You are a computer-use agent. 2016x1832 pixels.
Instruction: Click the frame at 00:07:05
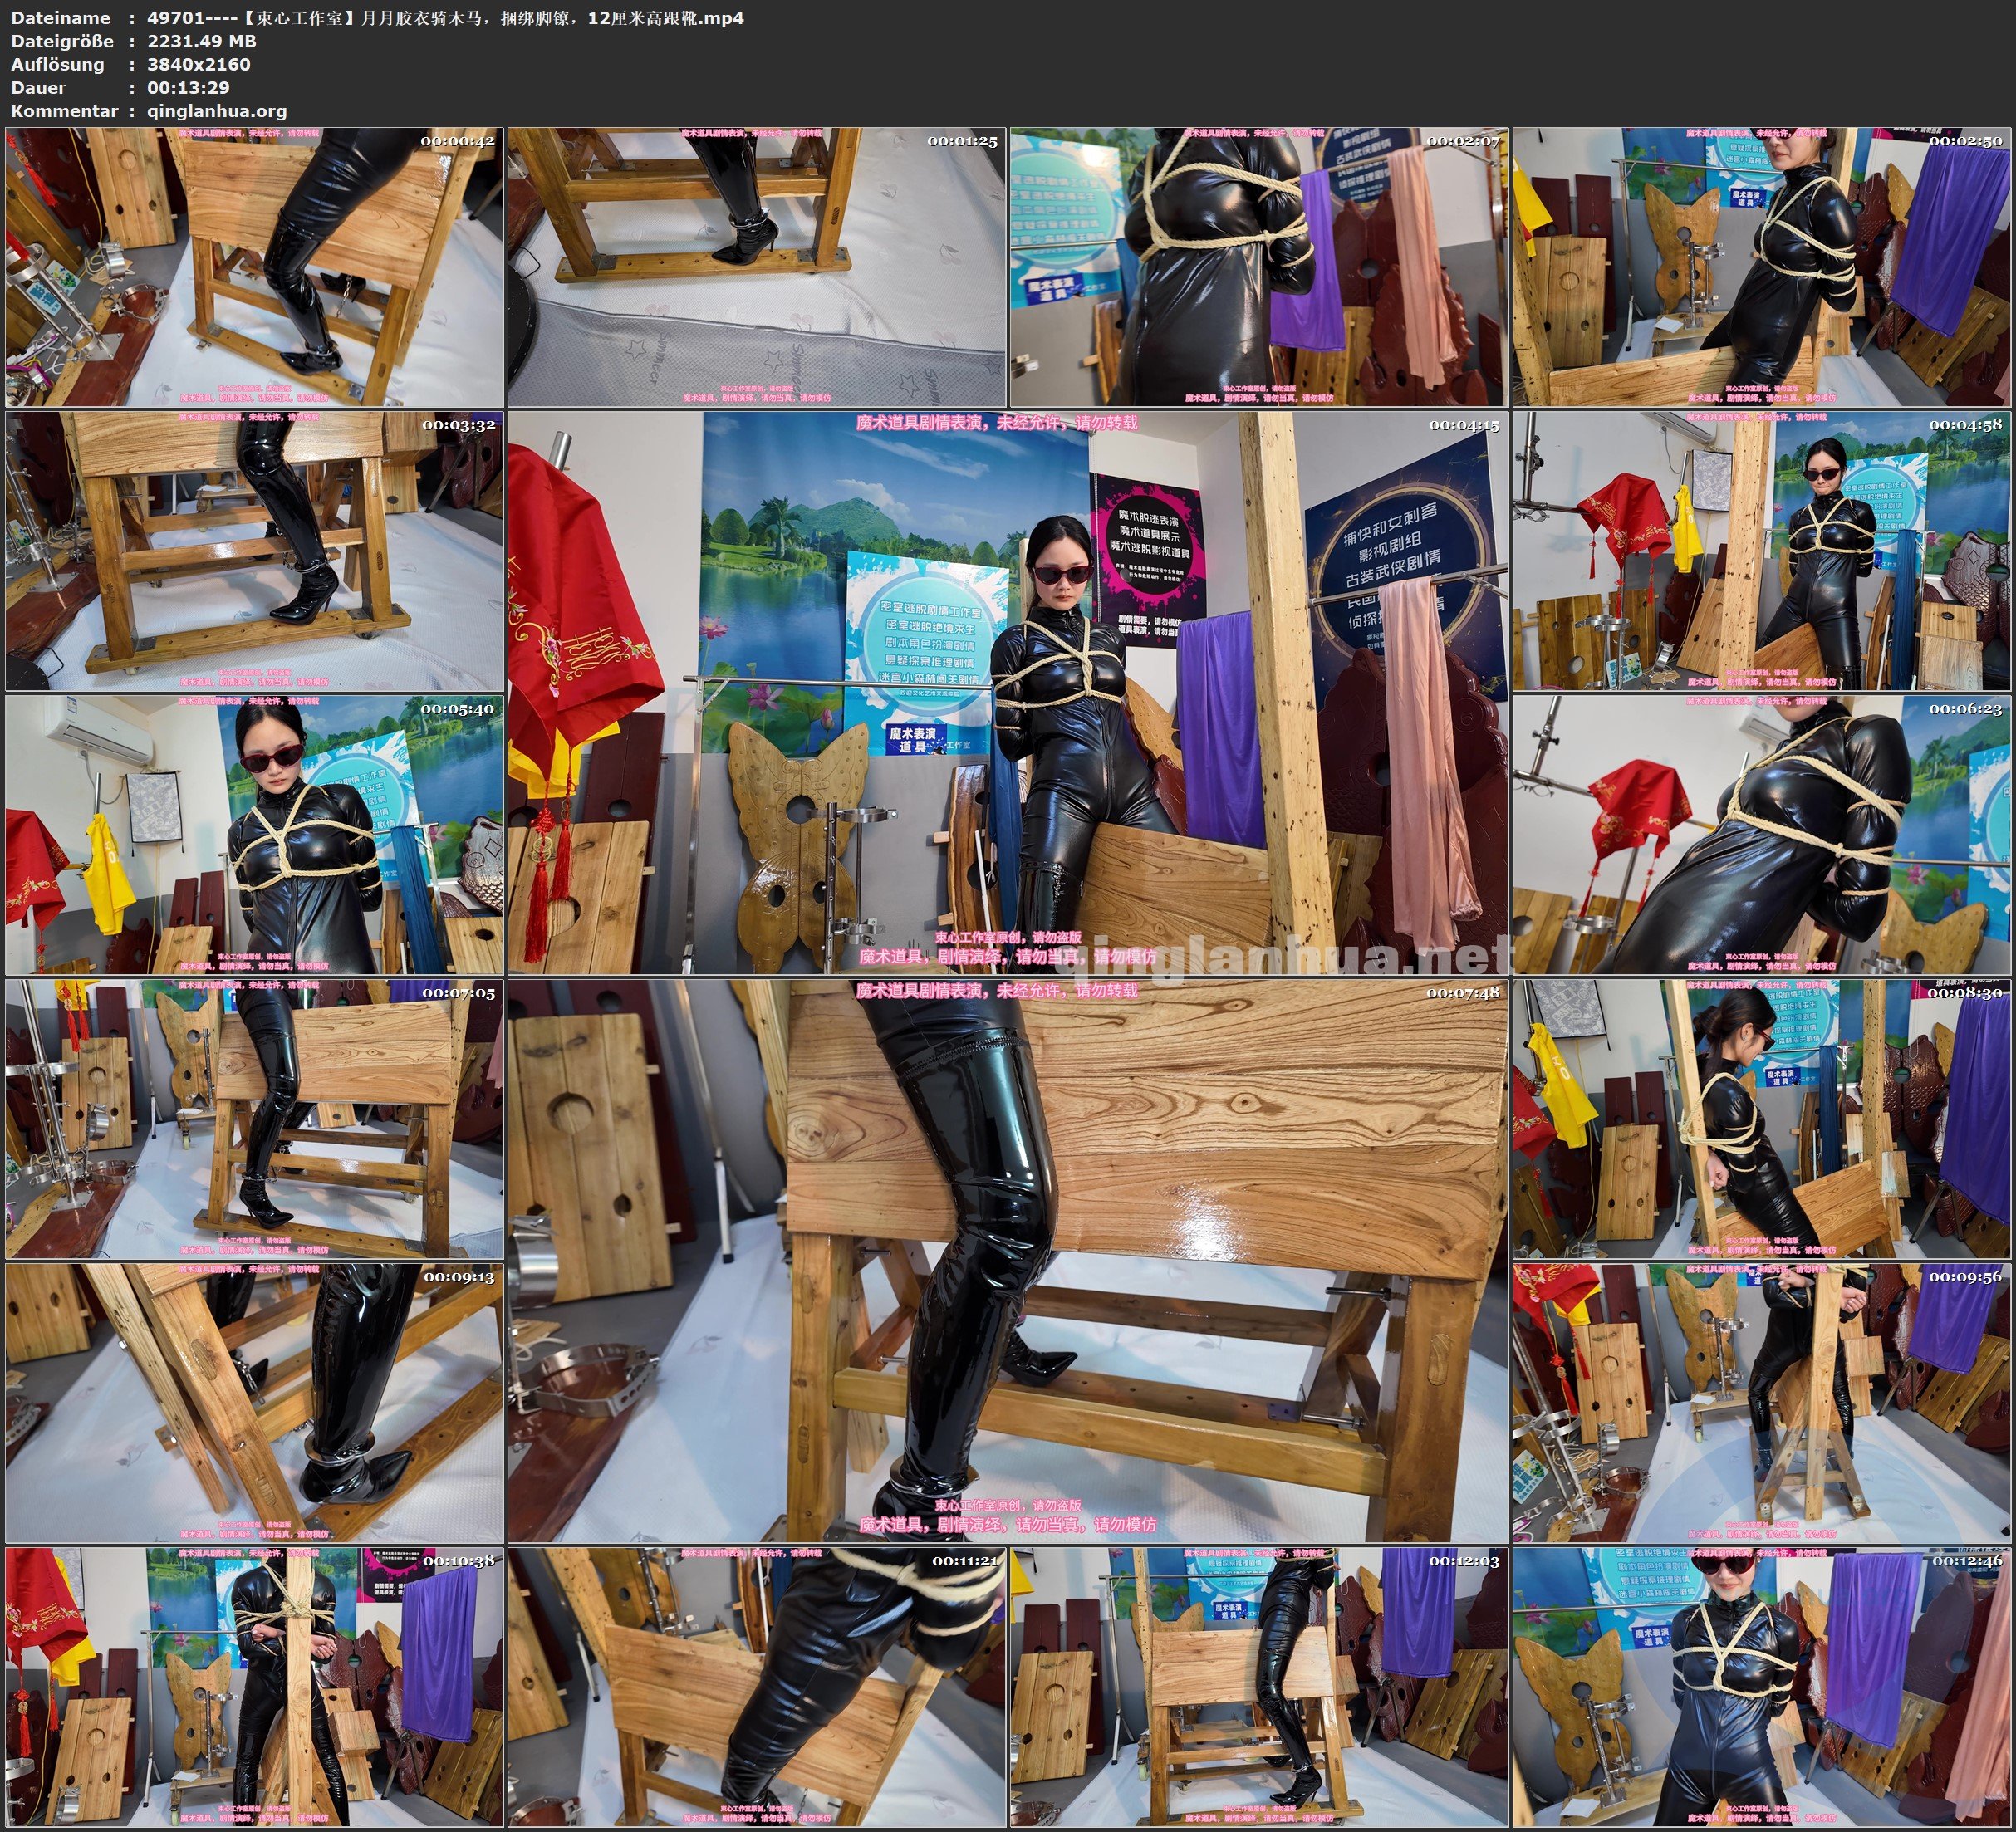tap(255, 1118)
